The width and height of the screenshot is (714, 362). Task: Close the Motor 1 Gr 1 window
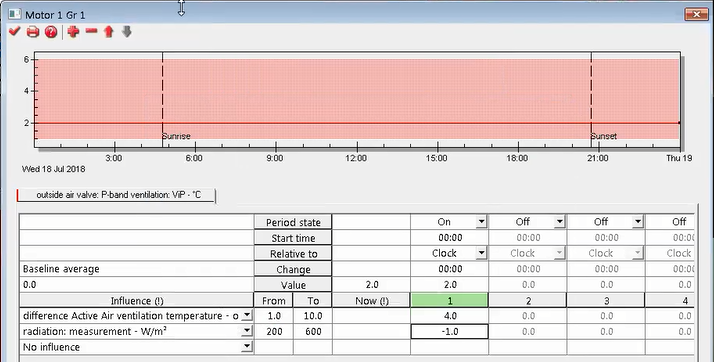tap(696, 15)
